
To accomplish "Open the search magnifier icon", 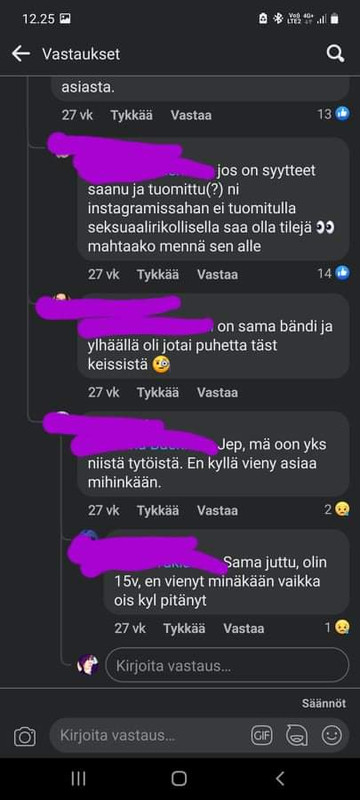I will pyautogui.click(x=335, y=54).
